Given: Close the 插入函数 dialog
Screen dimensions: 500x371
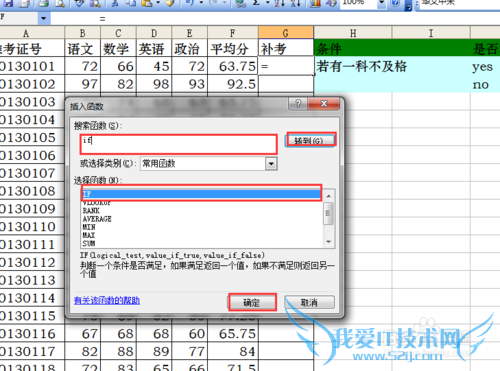Looking at the screenshot, I should click(x=324, y=104).
